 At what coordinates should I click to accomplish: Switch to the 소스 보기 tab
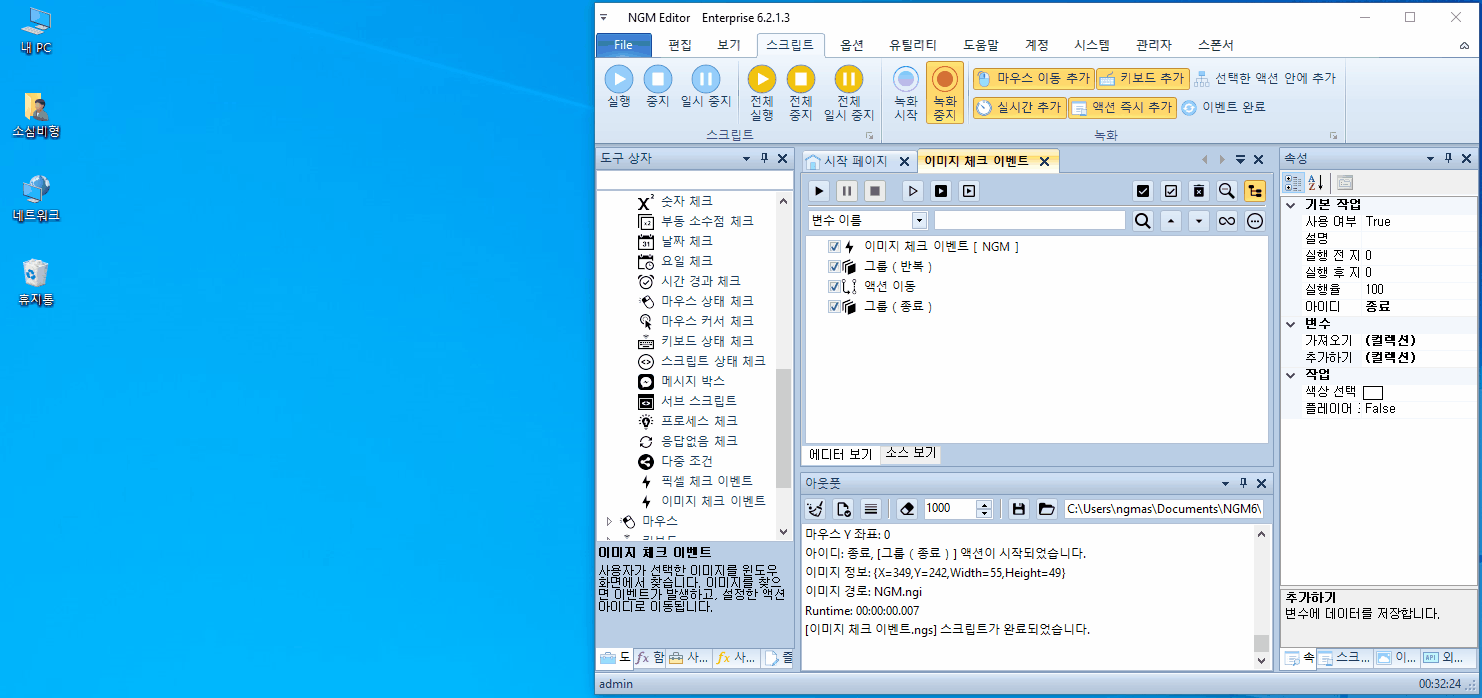point(911,454)
